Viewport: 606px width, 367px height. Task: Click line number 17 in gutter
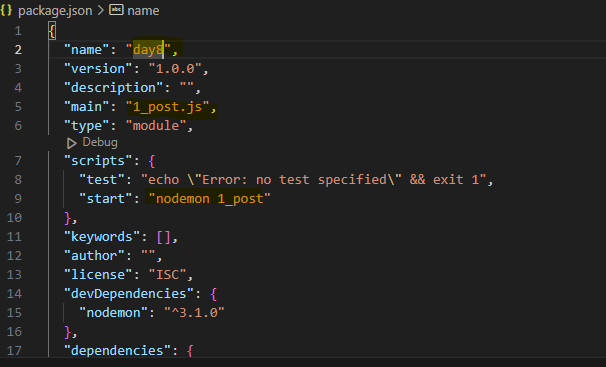pos(14,351)
